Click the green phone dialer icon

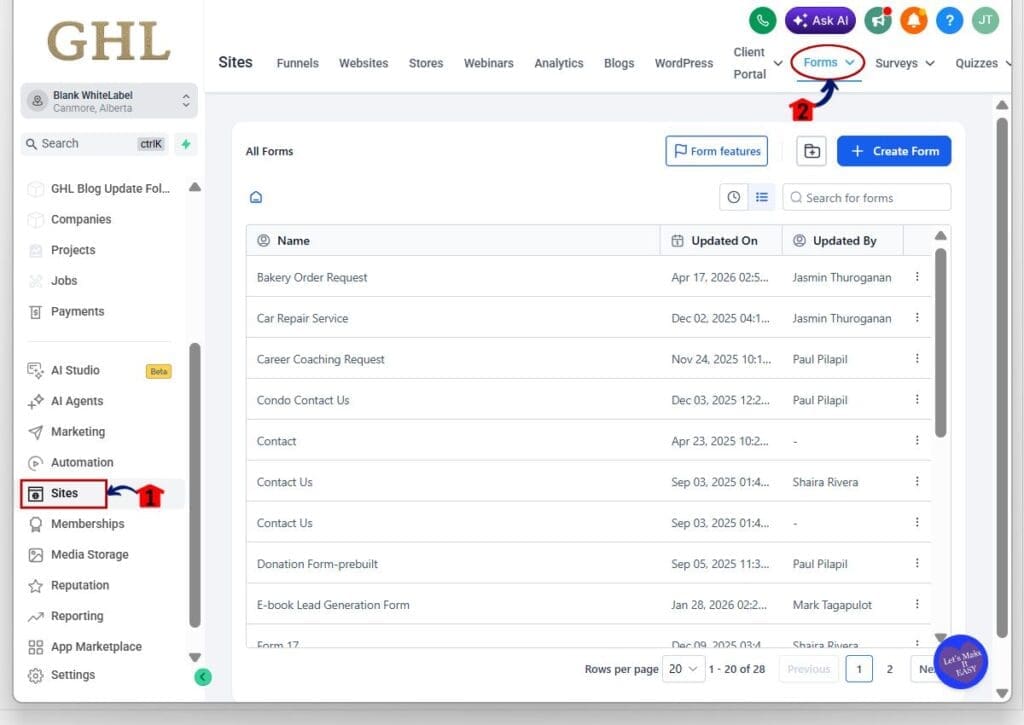(x=762, y=20)
